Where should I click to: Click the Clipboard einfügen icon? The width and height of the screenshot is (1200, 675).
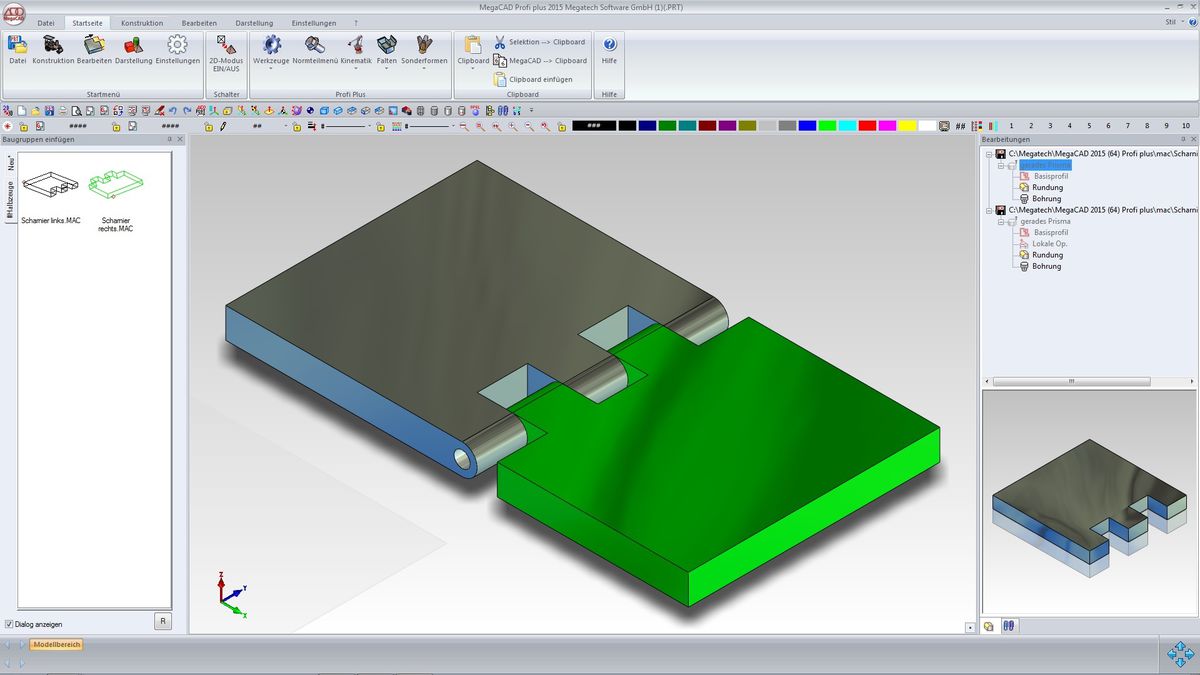[501, 79]
